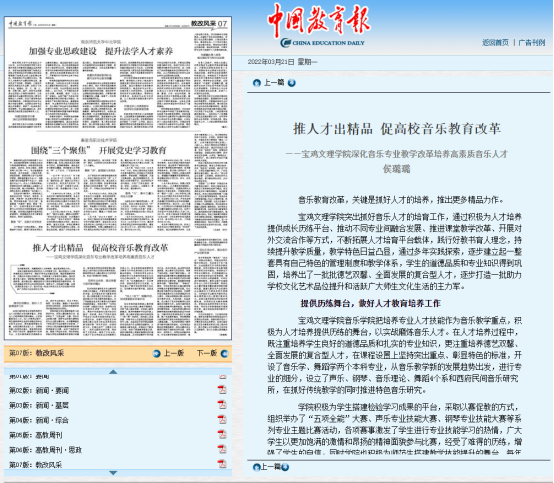Click round arrow icon beside 下一版
This screenshot has height=483, width=554.
pos(224,353)
